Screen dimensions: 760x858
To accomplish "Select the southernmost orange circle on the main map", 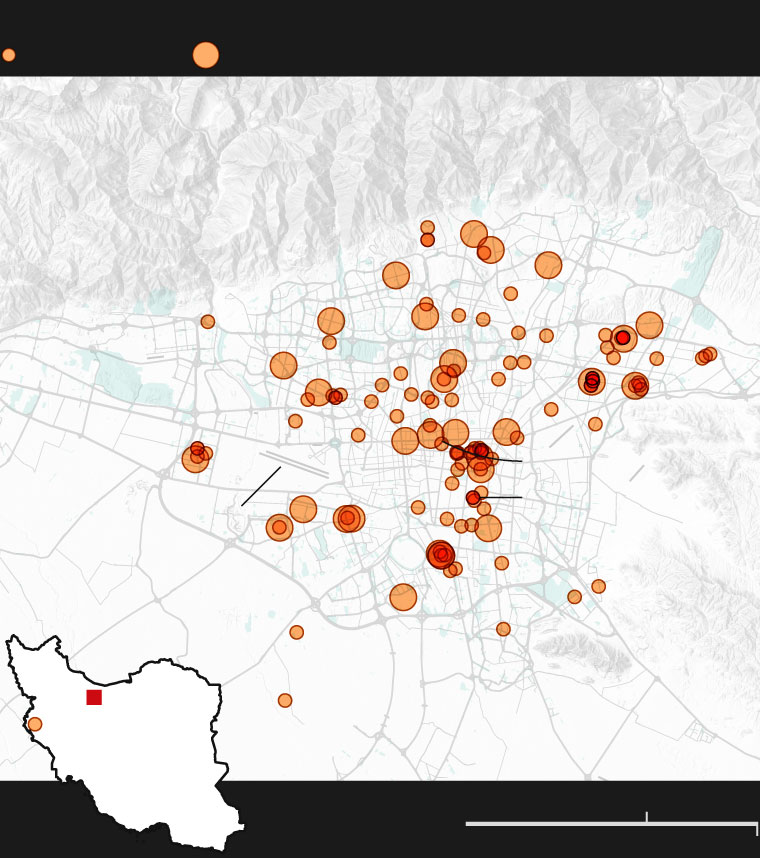I will pos(285,700).
